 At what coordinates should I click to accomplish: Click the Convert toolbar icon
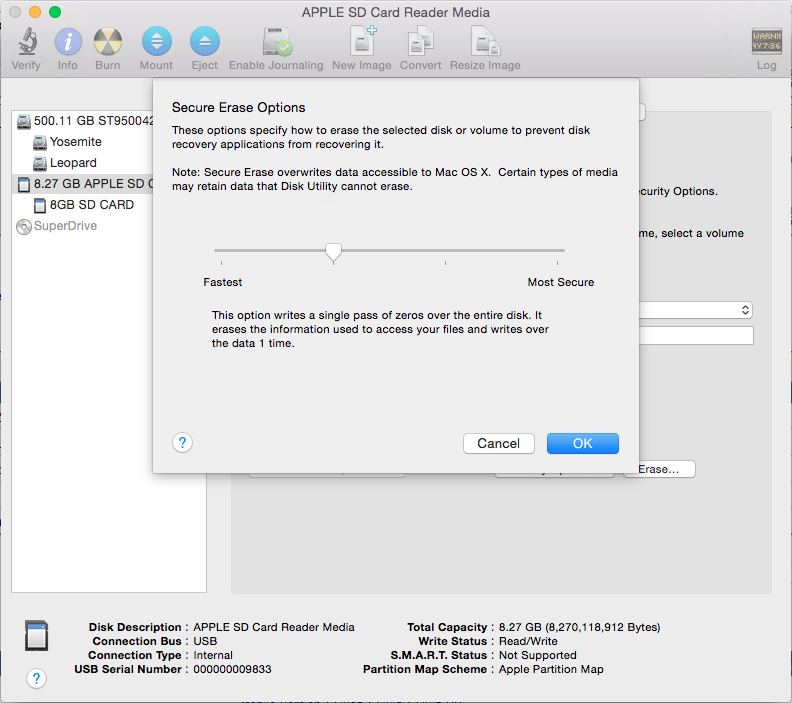pos(420,41)
